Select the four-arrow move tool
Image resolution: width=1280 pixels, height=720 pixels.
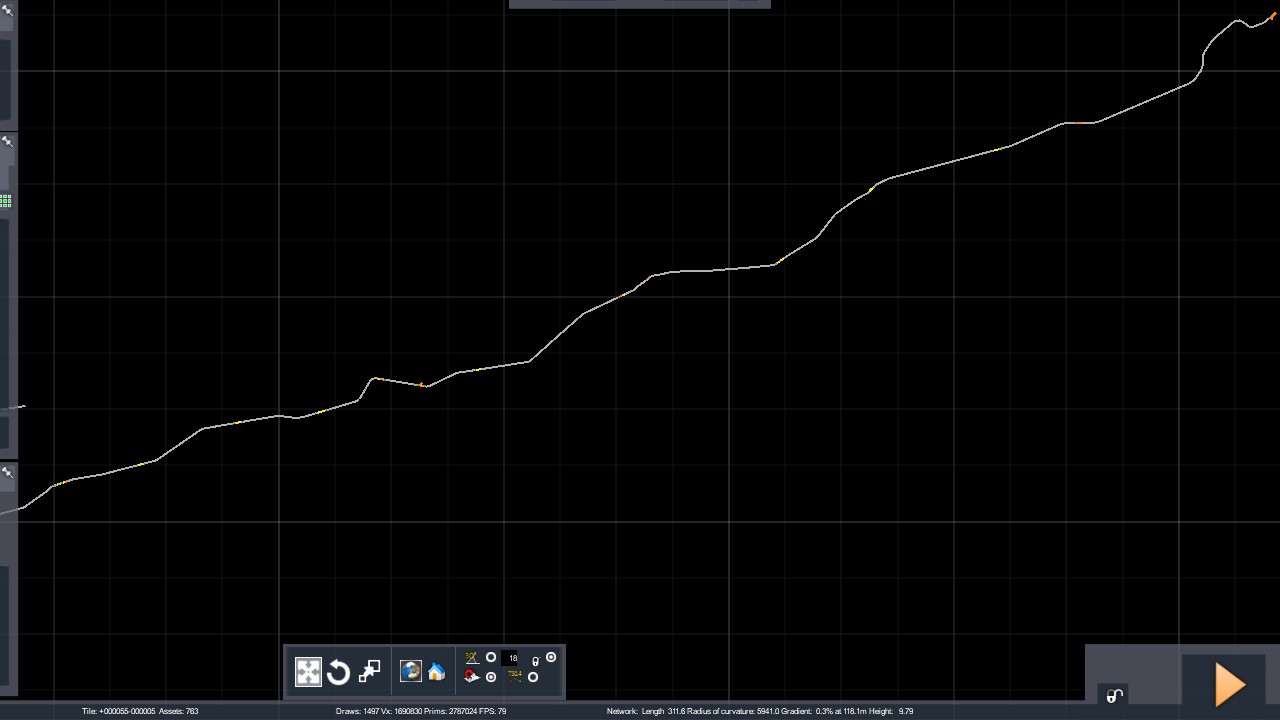pos(308,672)
